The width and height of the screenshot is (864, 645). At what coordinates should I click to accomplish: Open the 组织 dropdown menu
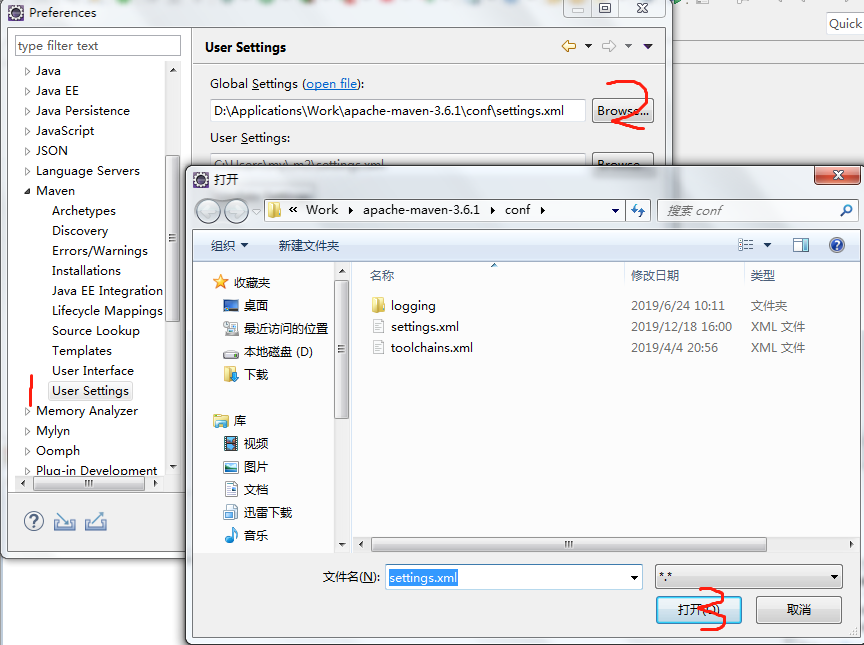[230, 245]
